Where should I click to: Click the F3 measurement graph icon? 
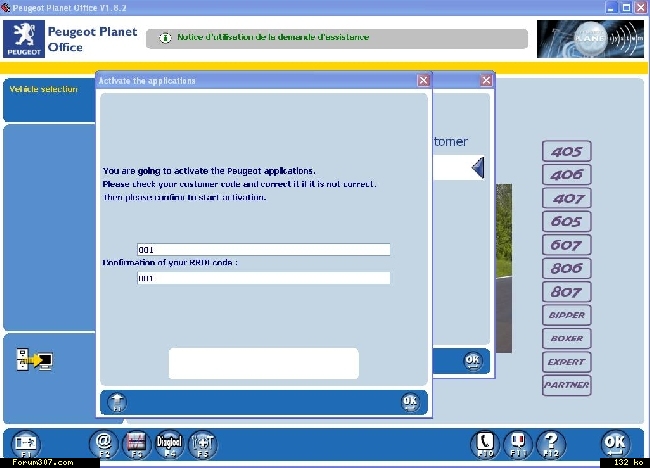pos(136,444)
